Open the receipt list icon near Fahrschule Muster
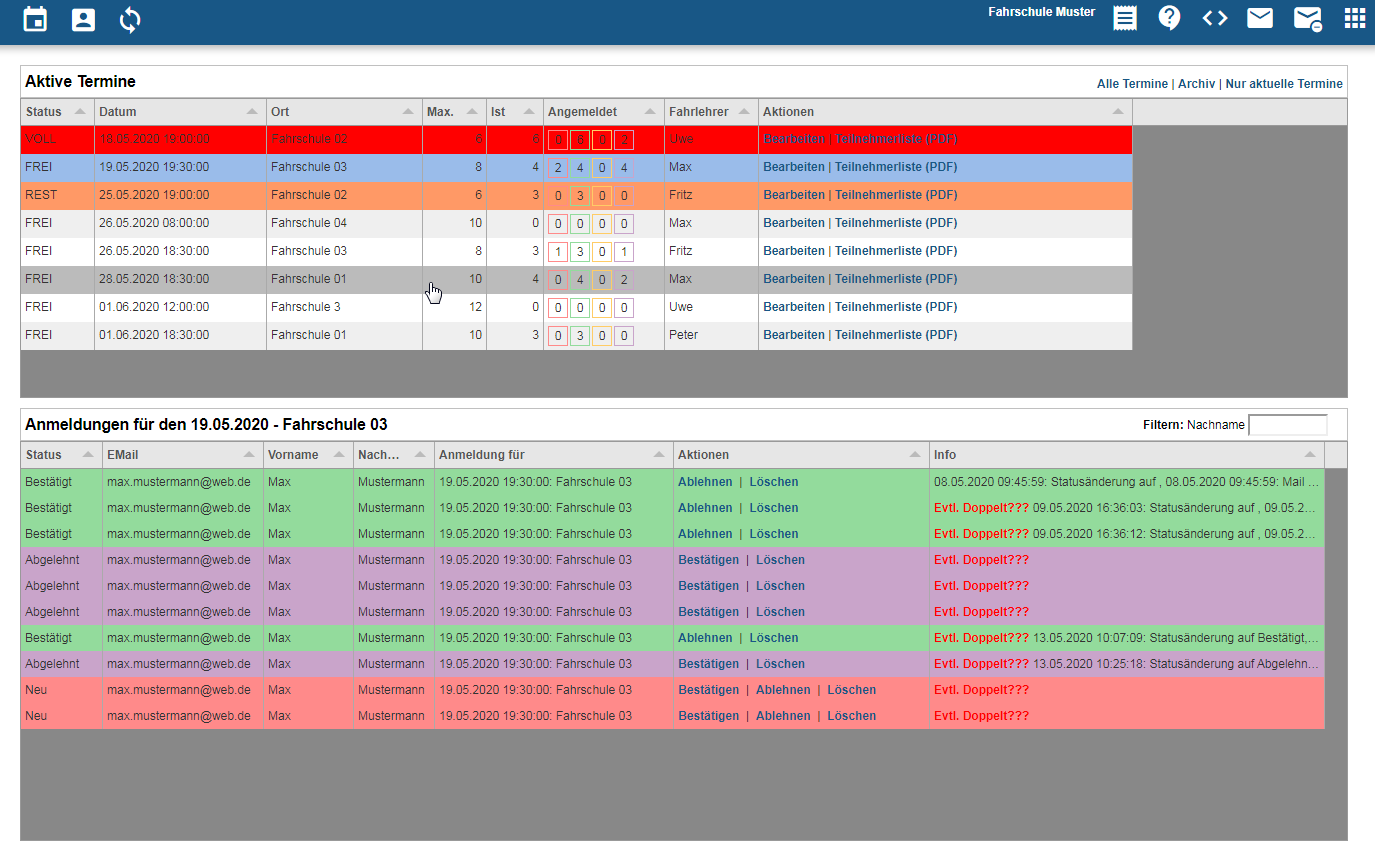This screenshot has height=865, width=1375. pos(1125,18)
